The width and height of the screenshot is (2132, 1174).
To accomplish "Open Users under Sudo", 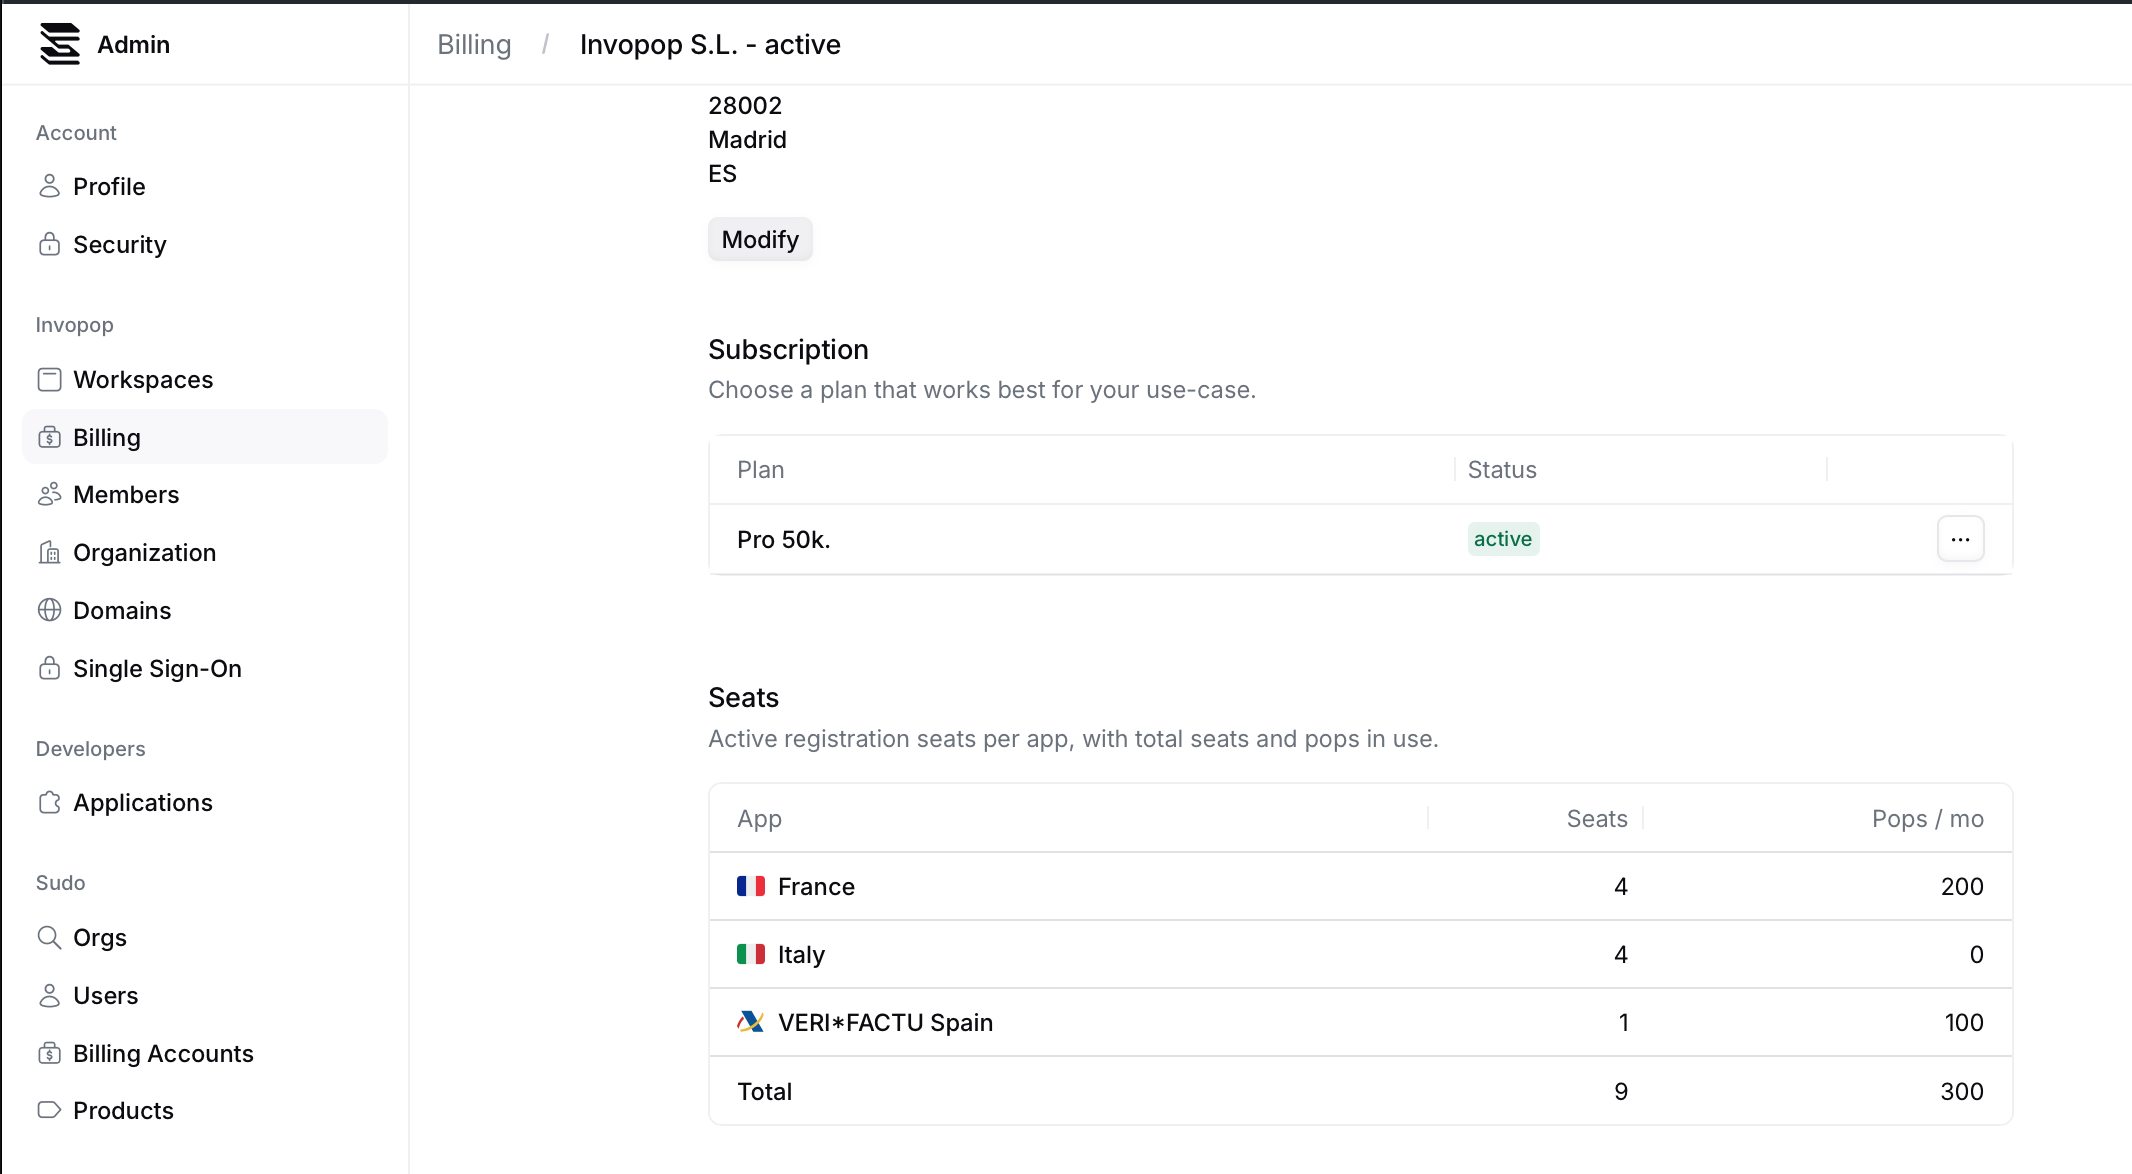I will pos(204,995).
